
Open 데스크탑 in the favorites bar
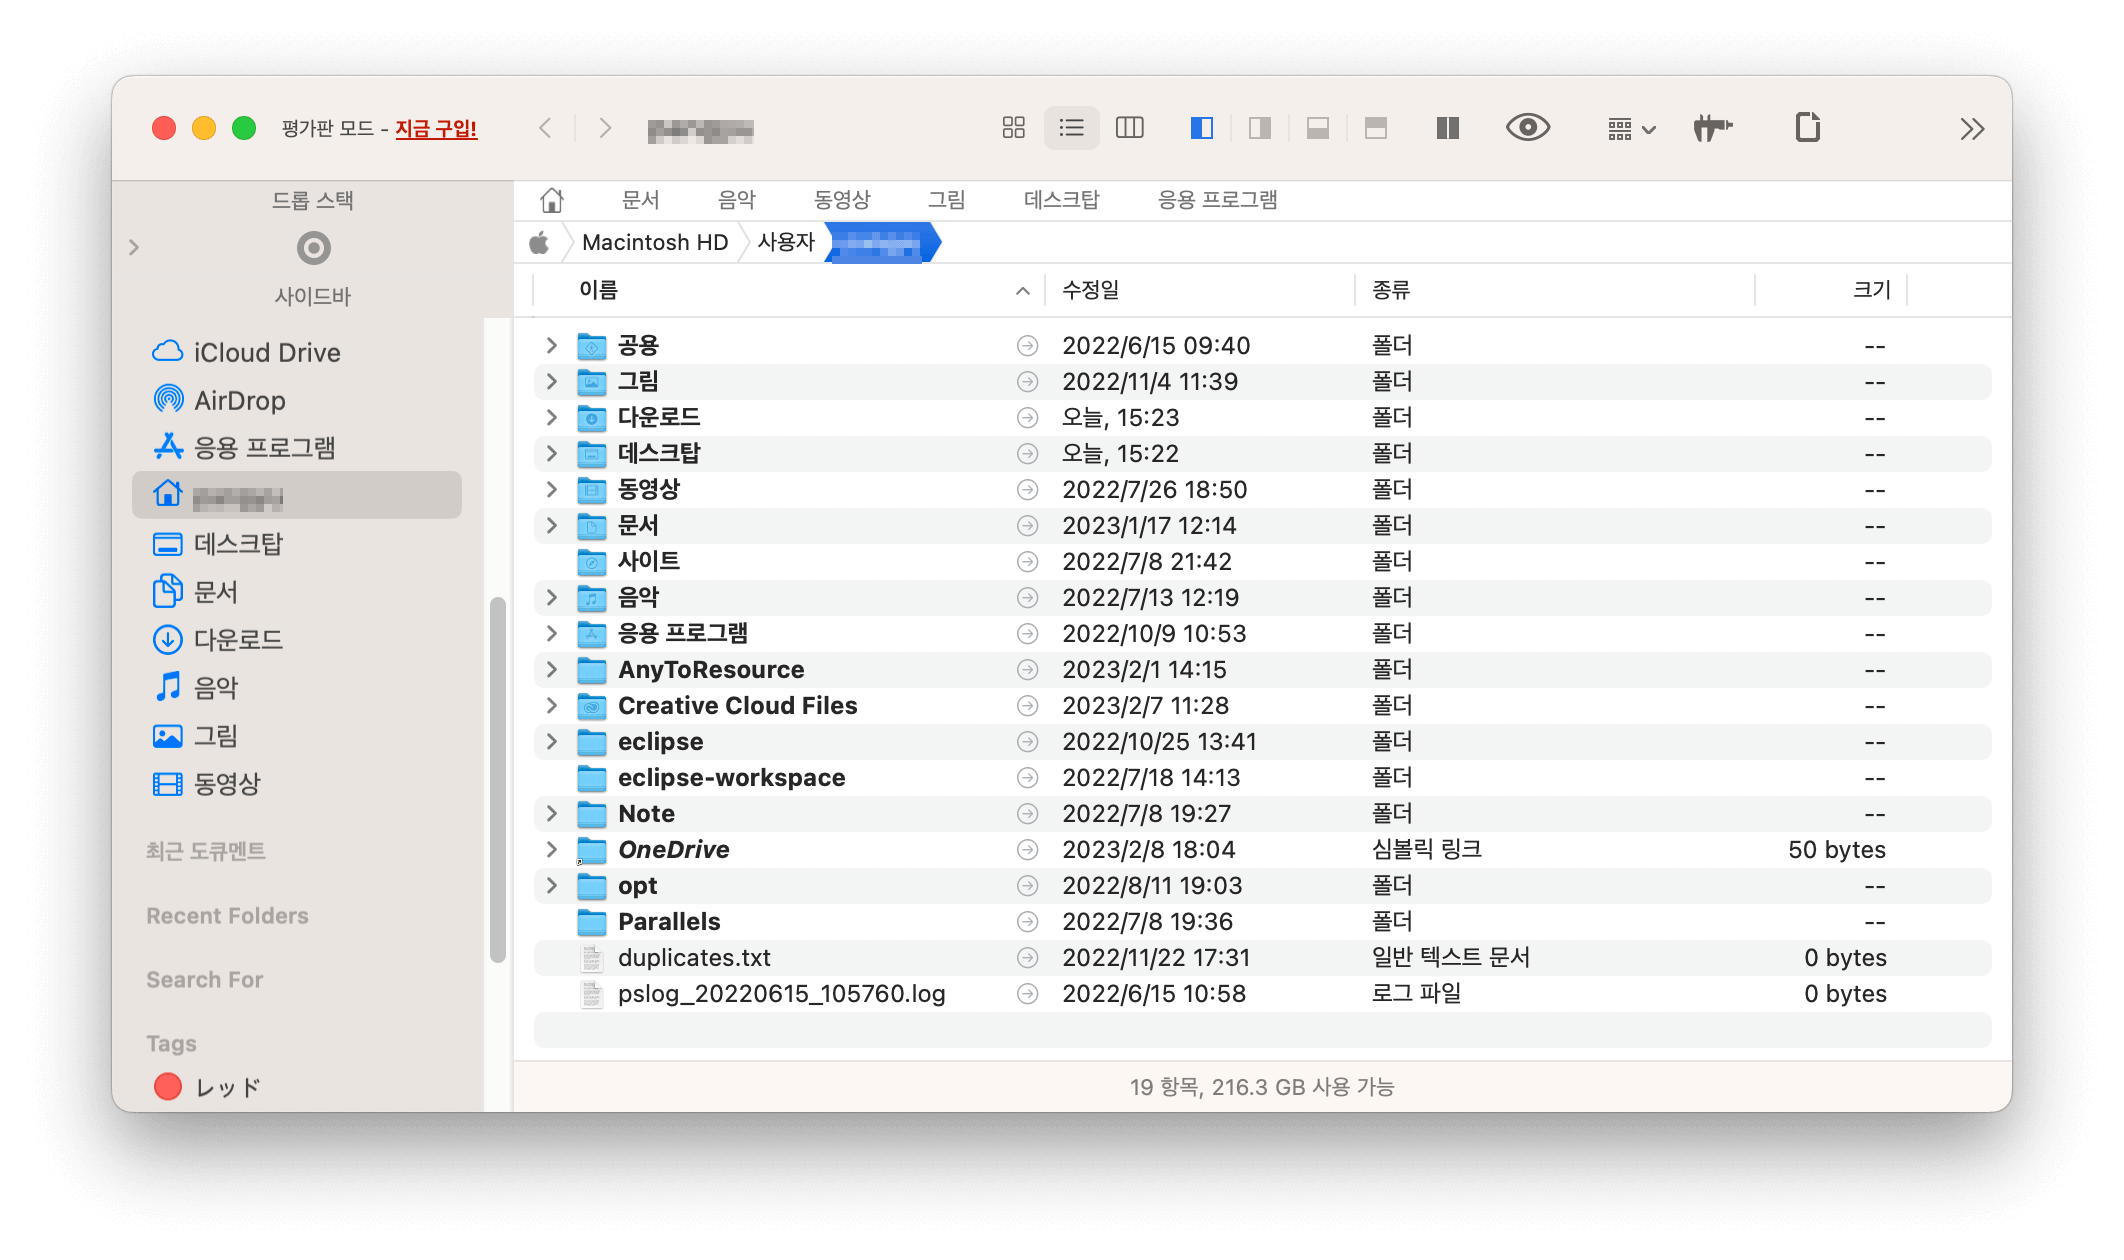(x=1062, y=200)
